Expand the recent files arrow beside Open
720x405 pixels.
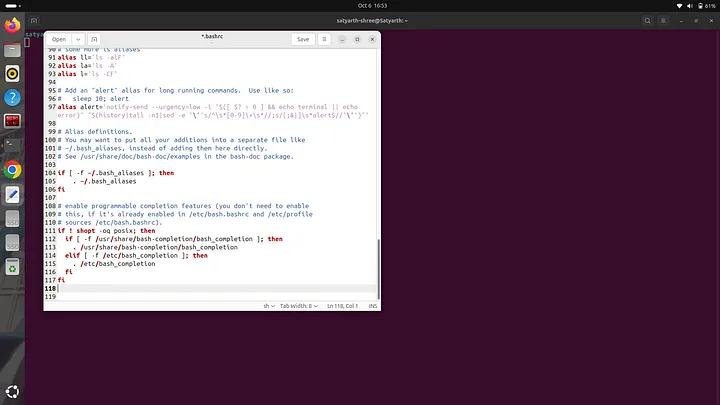click(78, 39)
